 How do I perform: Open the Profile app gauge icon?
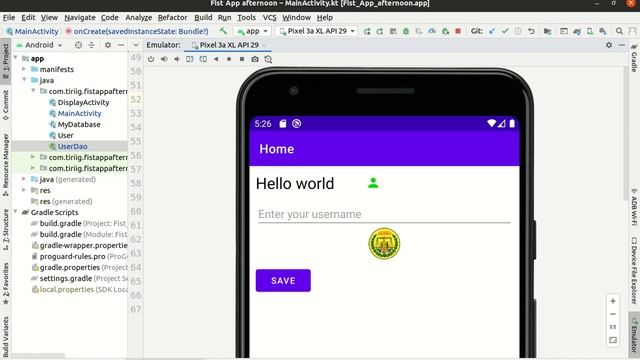click(432, 31)
